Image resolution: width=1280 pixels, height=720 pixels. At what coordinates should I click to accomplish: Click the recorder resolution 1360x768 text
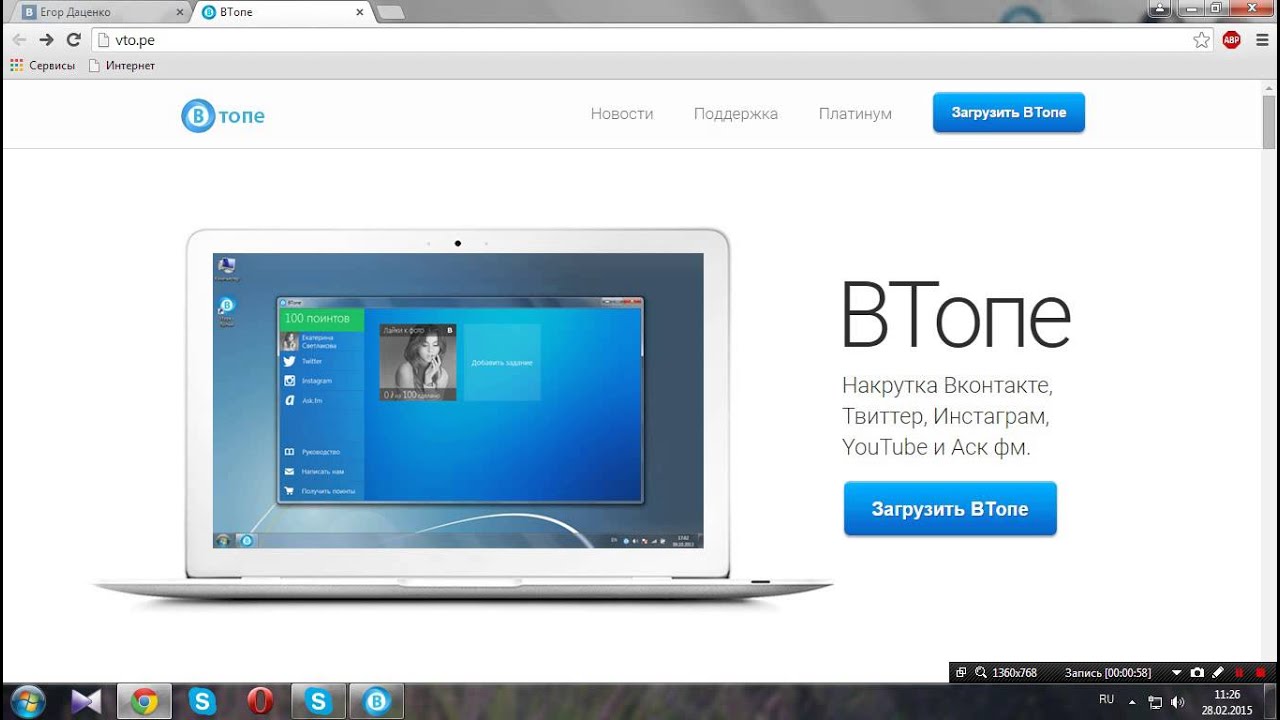pos(1014,673)
